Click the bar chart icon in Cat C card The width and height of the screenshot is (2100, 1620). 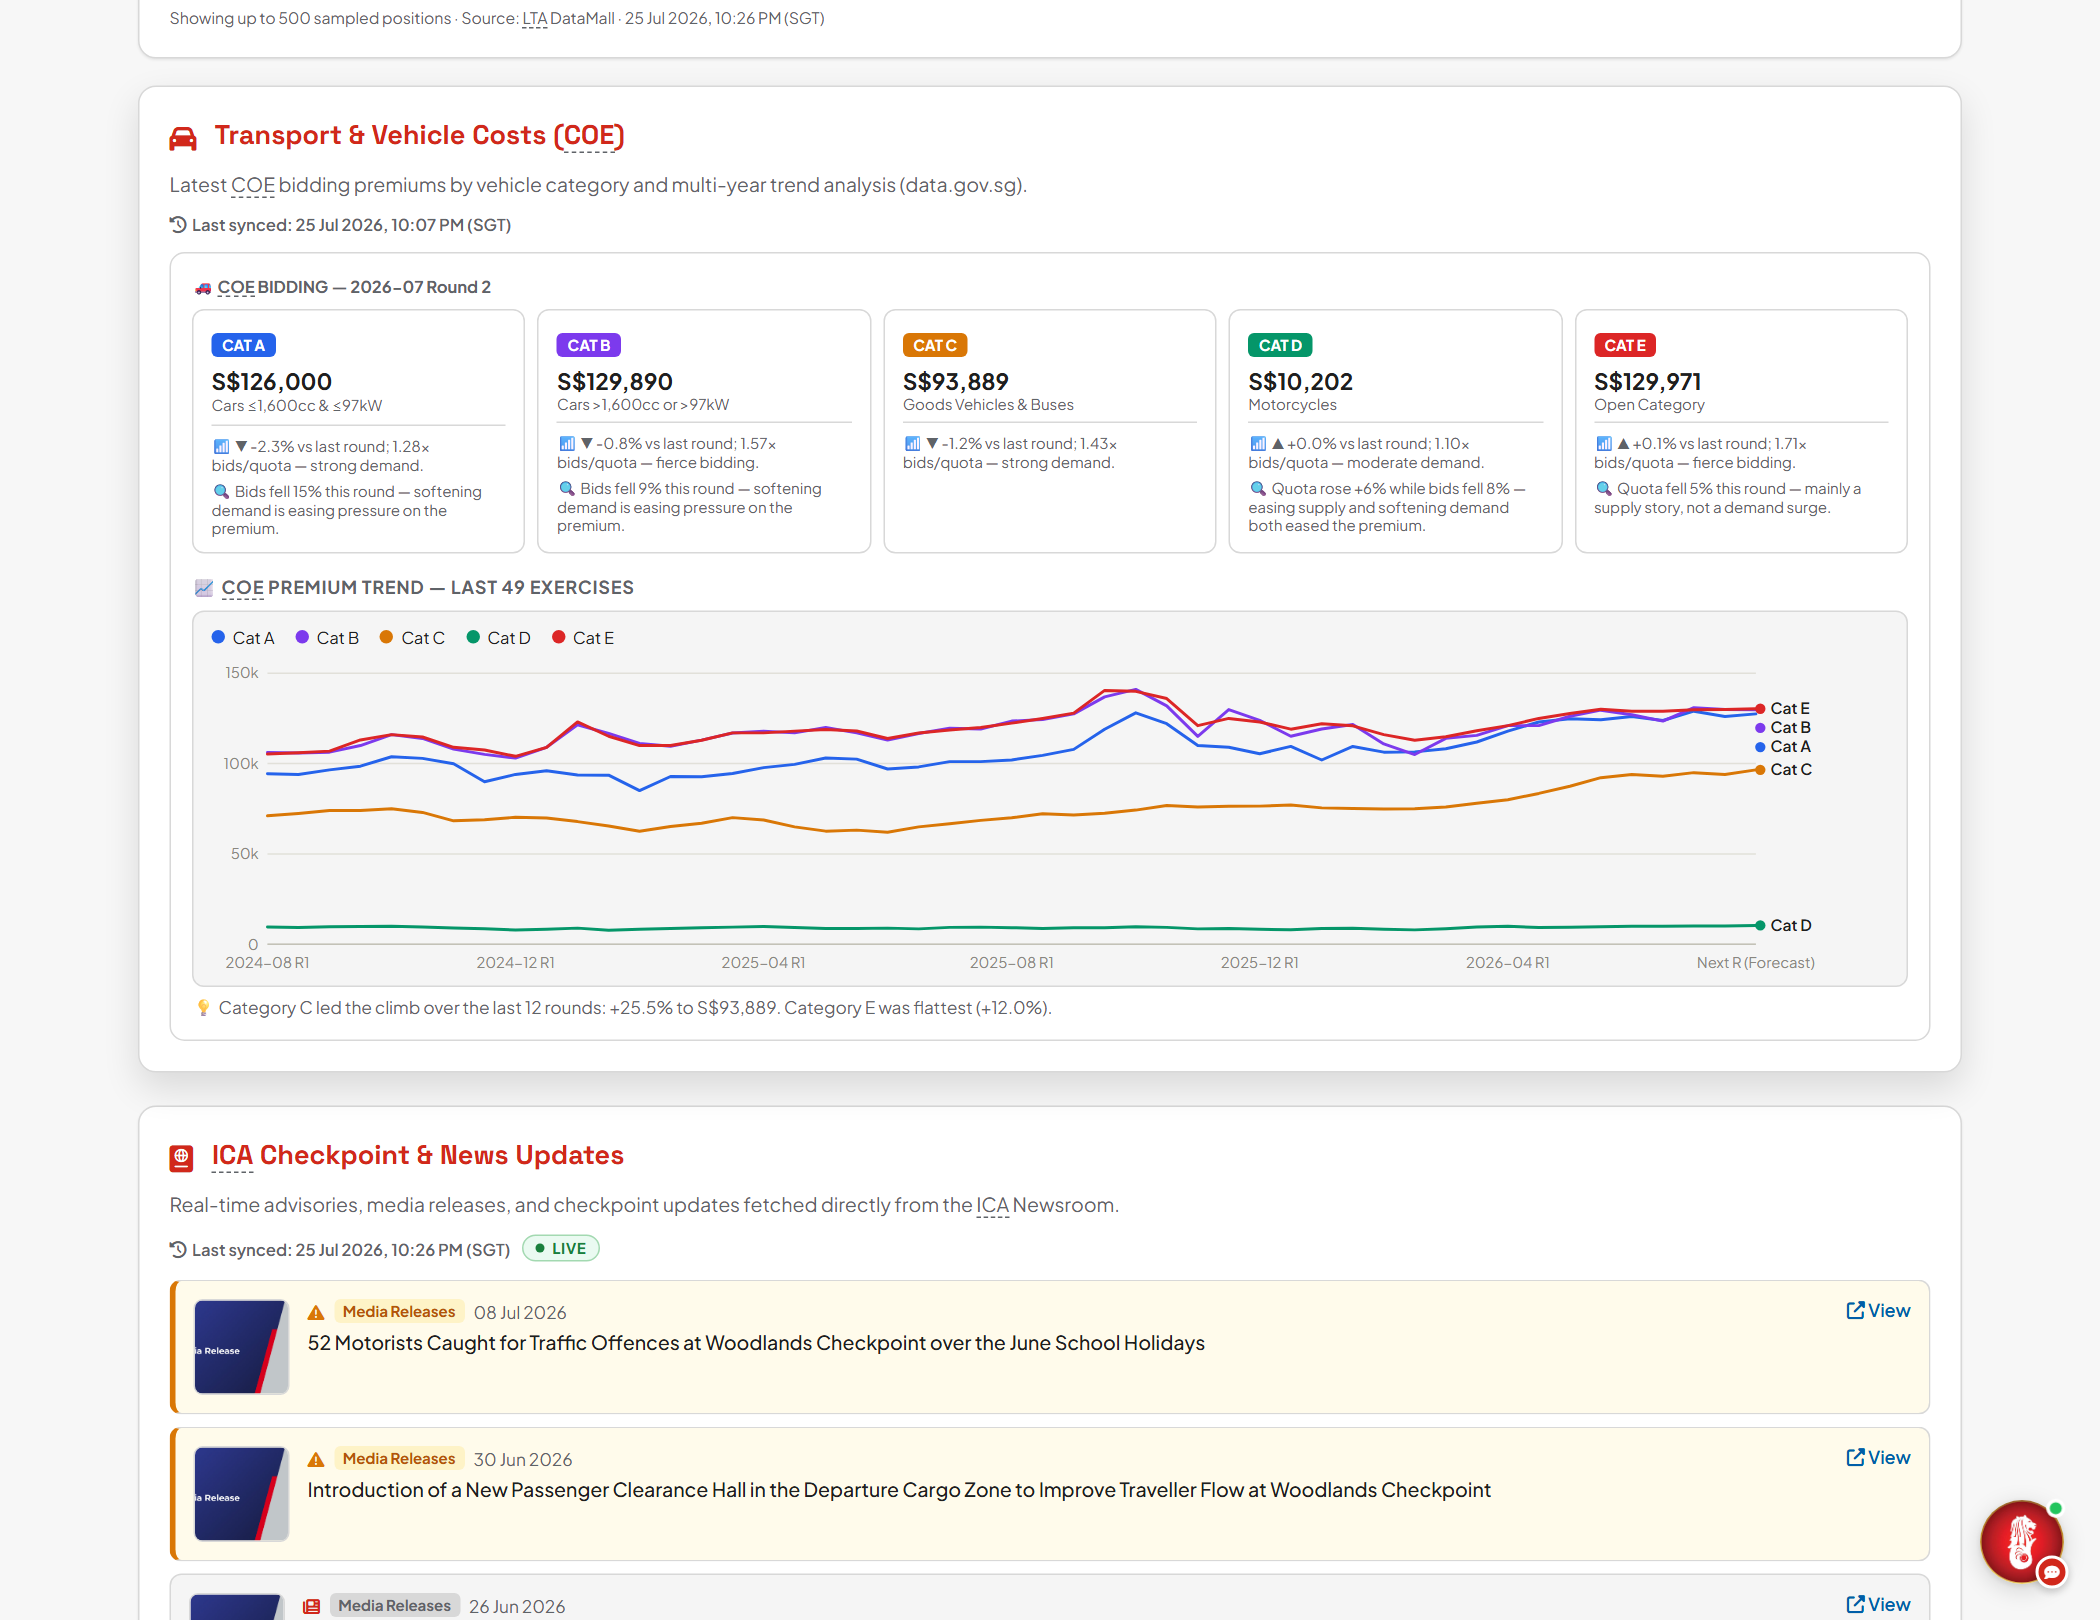click(x=912, y=444)
